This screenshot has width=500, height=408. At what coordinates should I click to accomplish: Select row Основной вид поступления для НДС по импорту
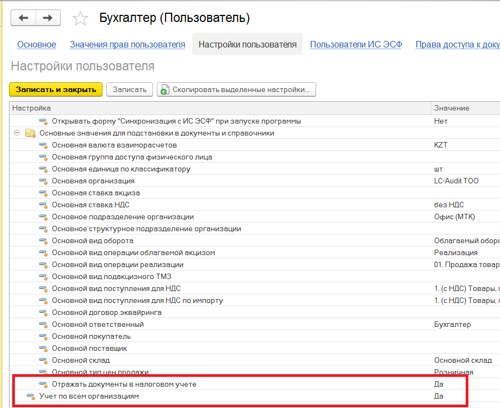point(255,301)
